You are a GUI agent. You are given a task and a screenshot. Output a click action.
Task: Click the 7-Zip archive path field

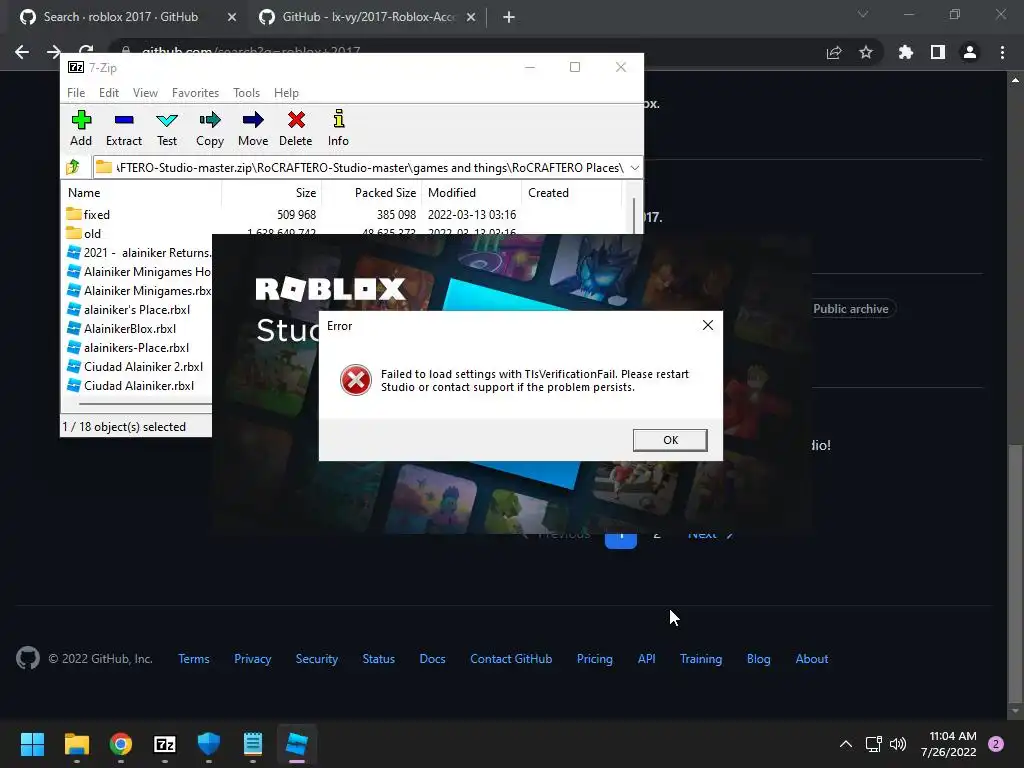[360, 168]
